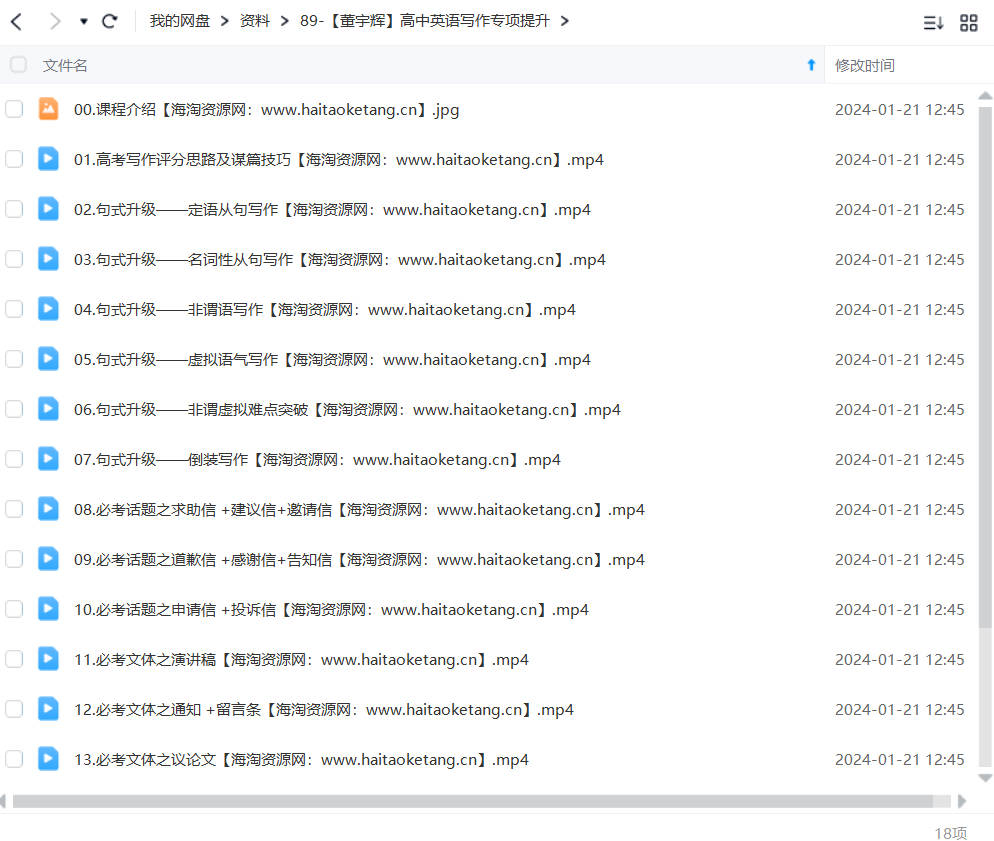
Task: Open file 01.高考写作评分思路及谋篇技巧 mp4
Action: coord(339,160)
